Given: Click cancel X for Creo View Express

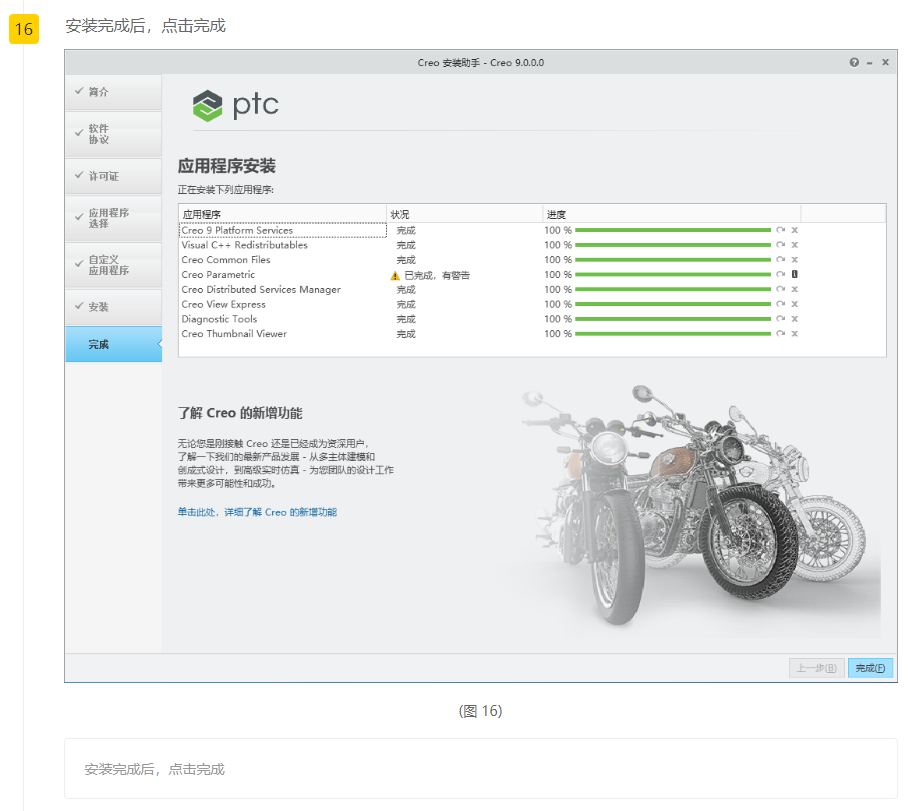Looking at the screenshot, I should (795, 304).
